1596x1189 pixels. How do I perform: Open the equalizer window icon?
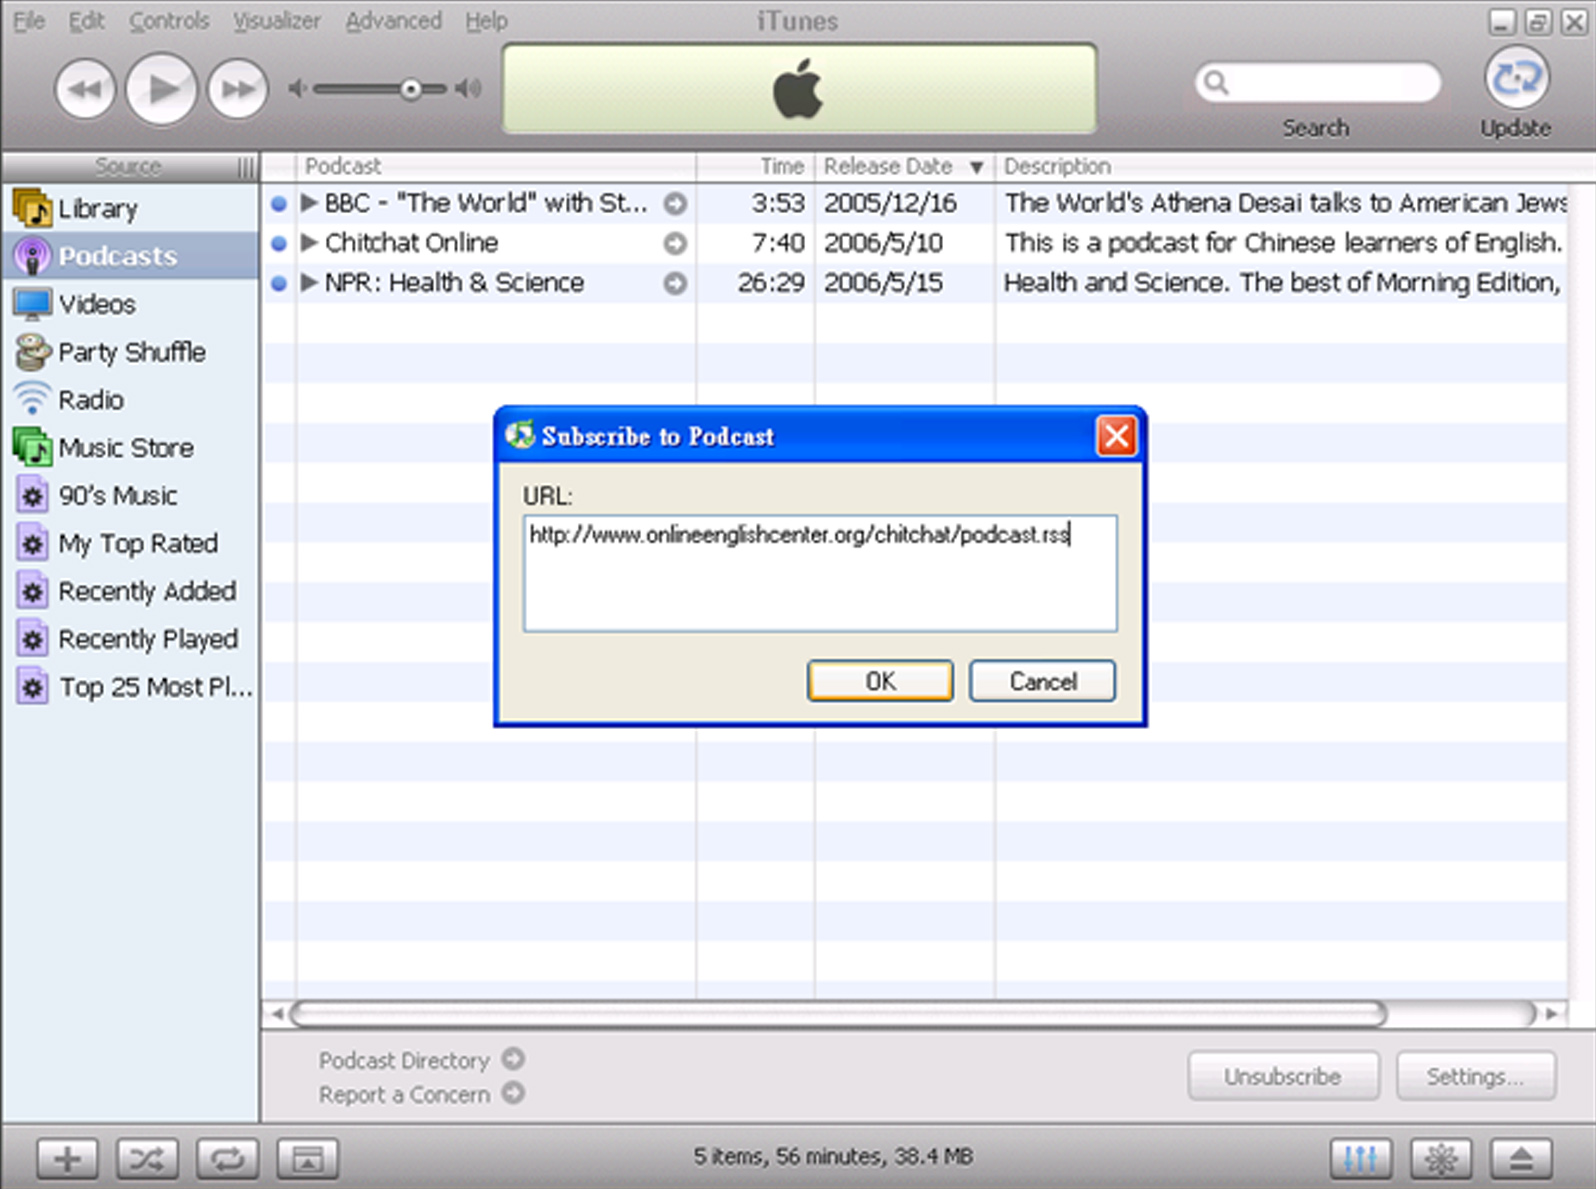click(x=1360, y=1159)
